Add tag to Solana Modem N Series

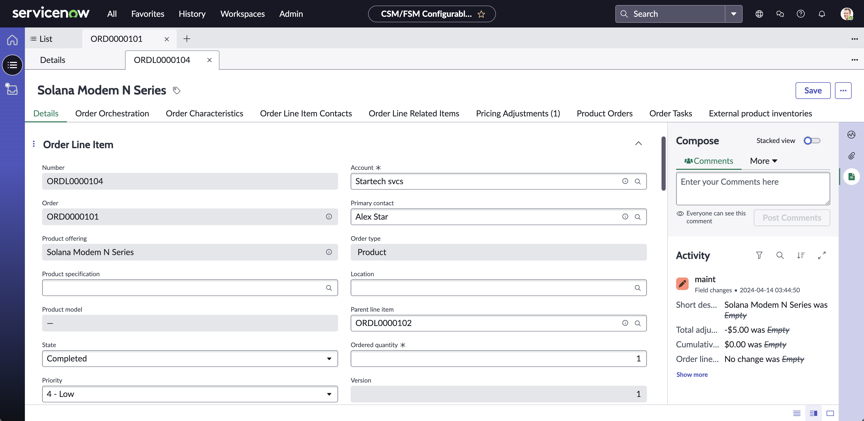coord(176,90)
